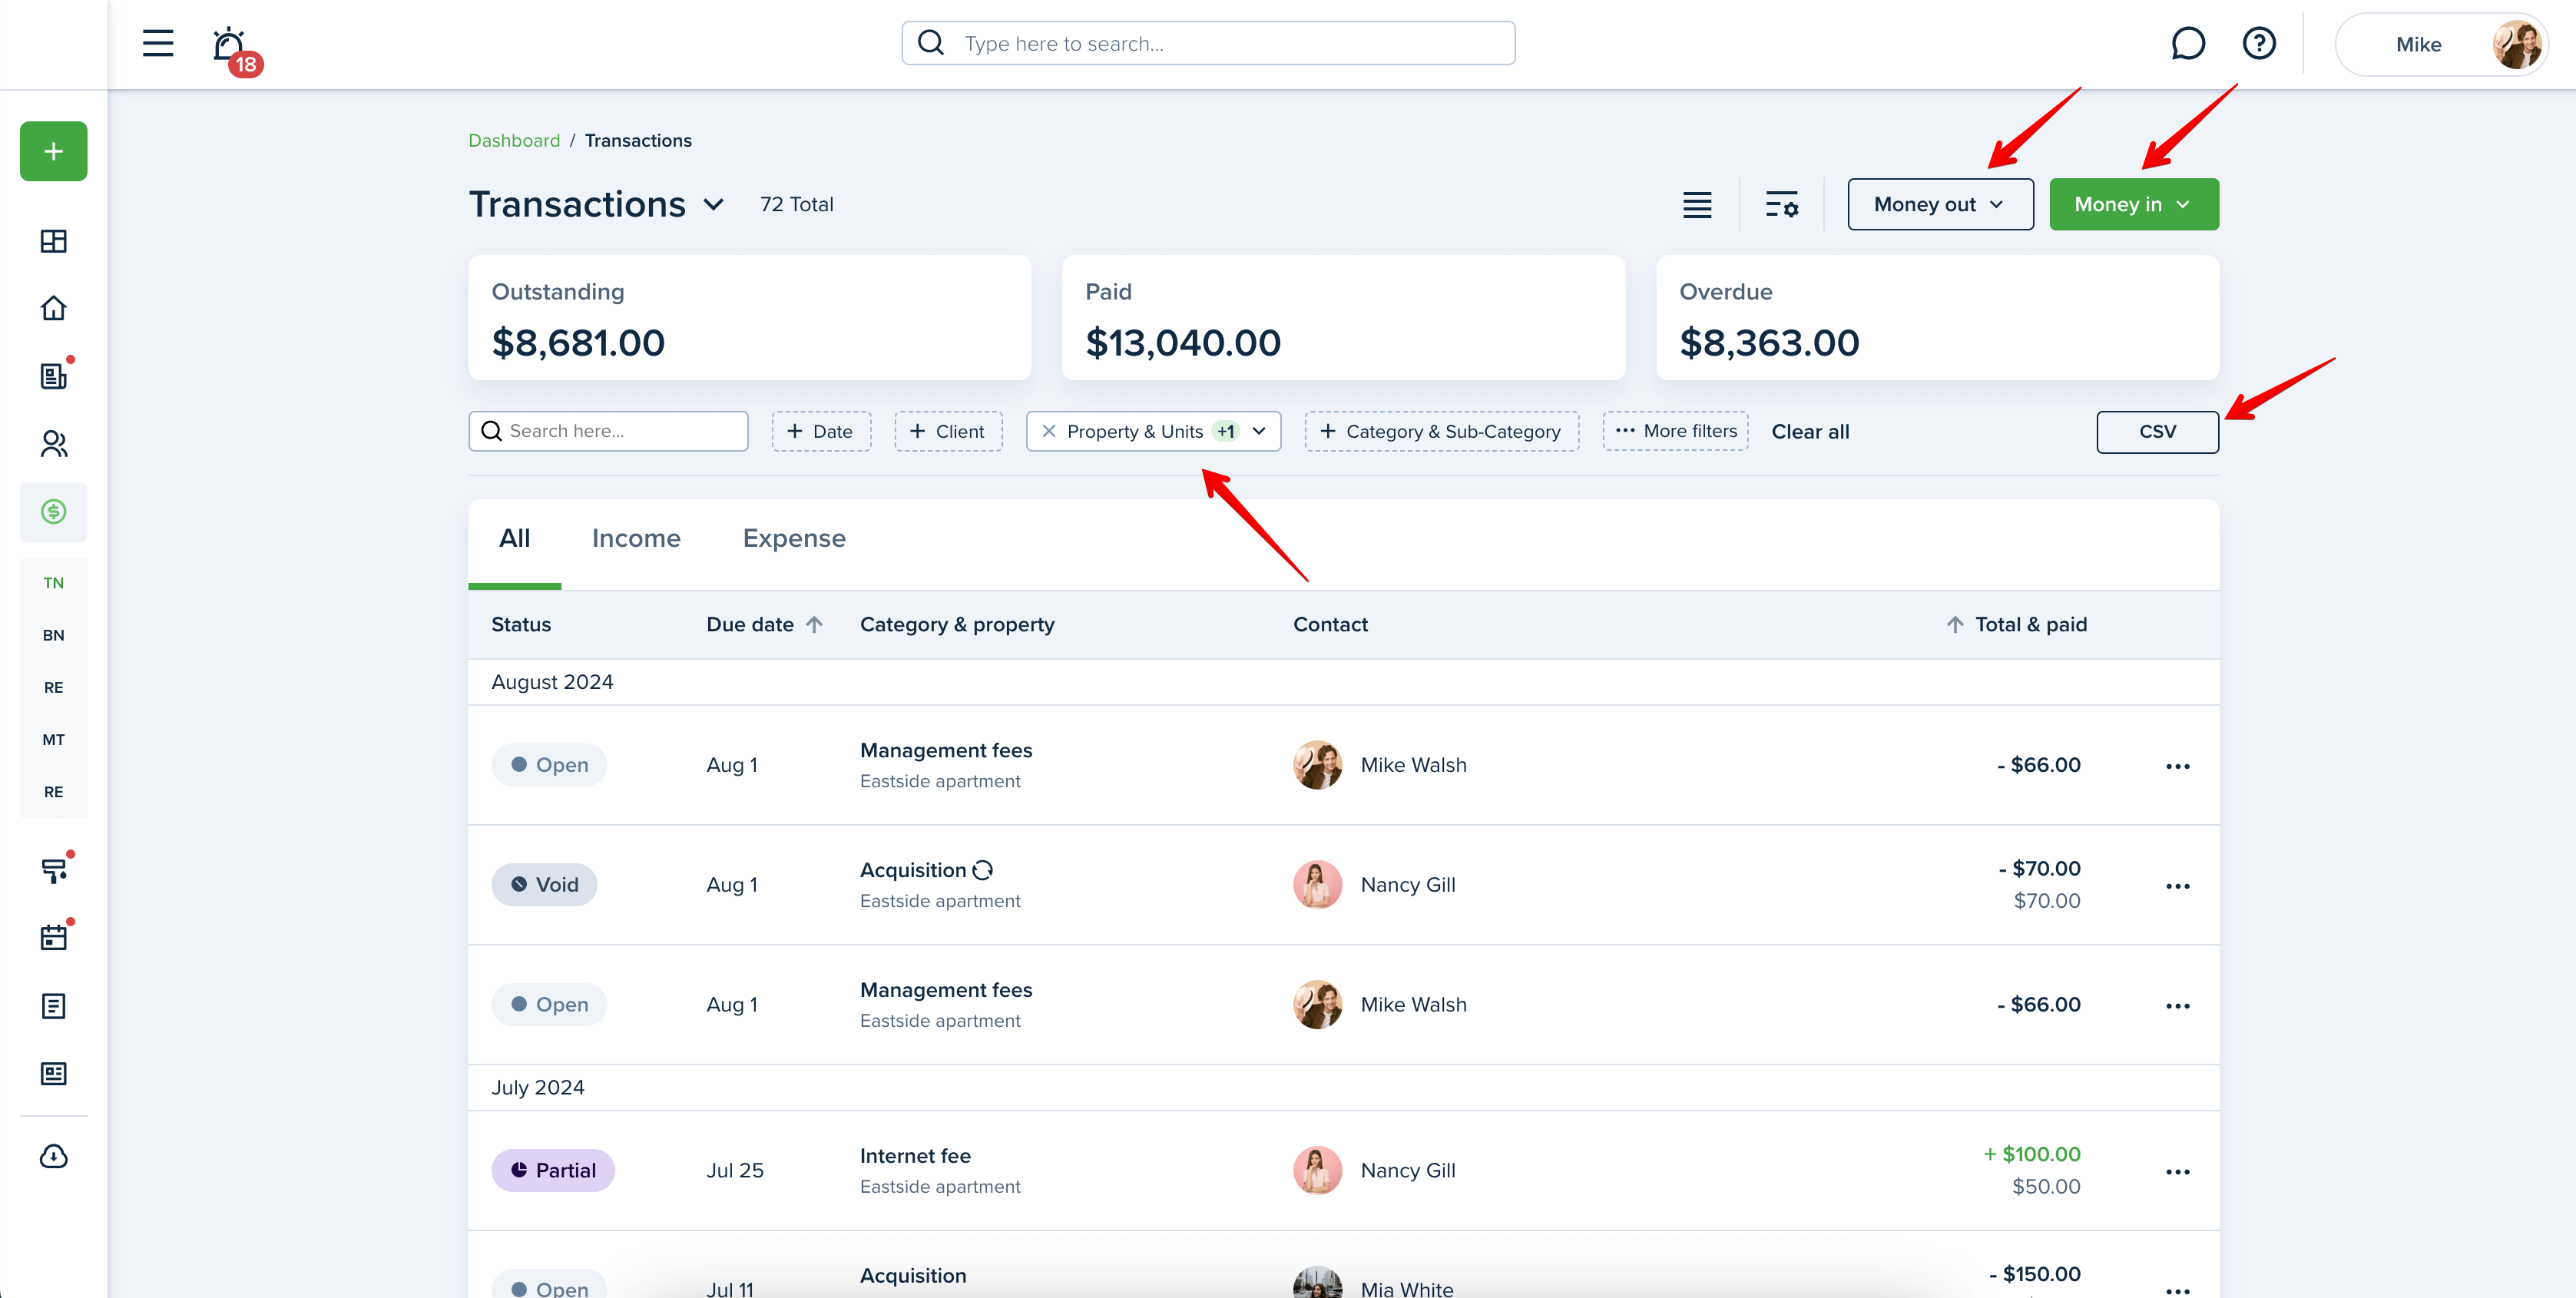Image resolution: width=2576 pixels, height=1298 pixels.
Task: Open the maintenance paint roller icon in sidebar
Action: click(x=54, y=871)
